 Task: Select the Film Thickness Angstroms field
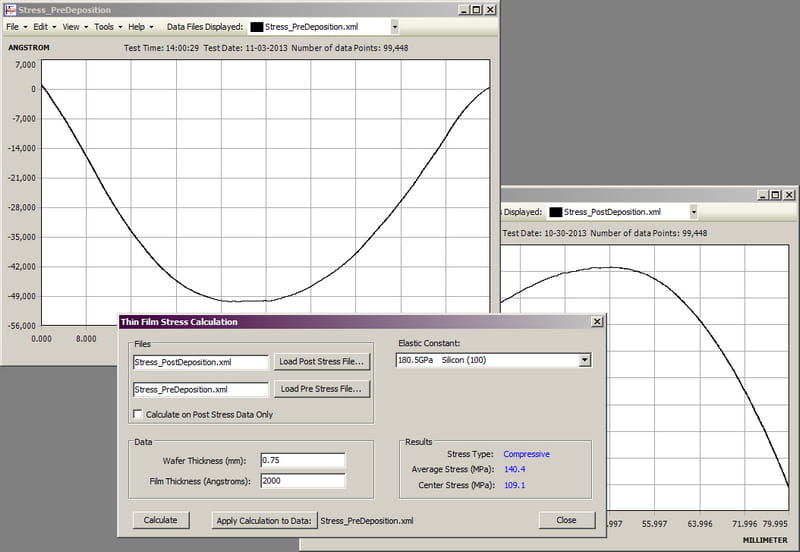(302, 481)
